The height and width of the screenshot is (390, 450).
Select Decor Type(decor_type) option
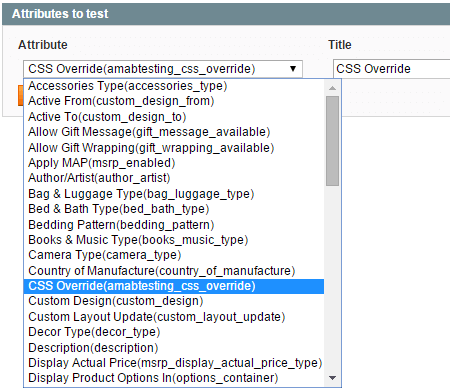tap(174, 332)
